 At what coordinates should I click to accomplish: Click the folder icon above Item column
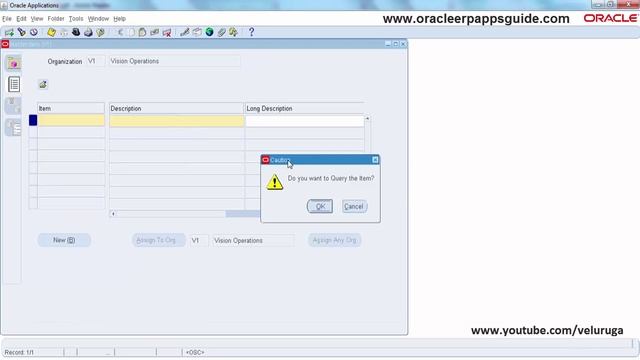click(x=43, y=84)
